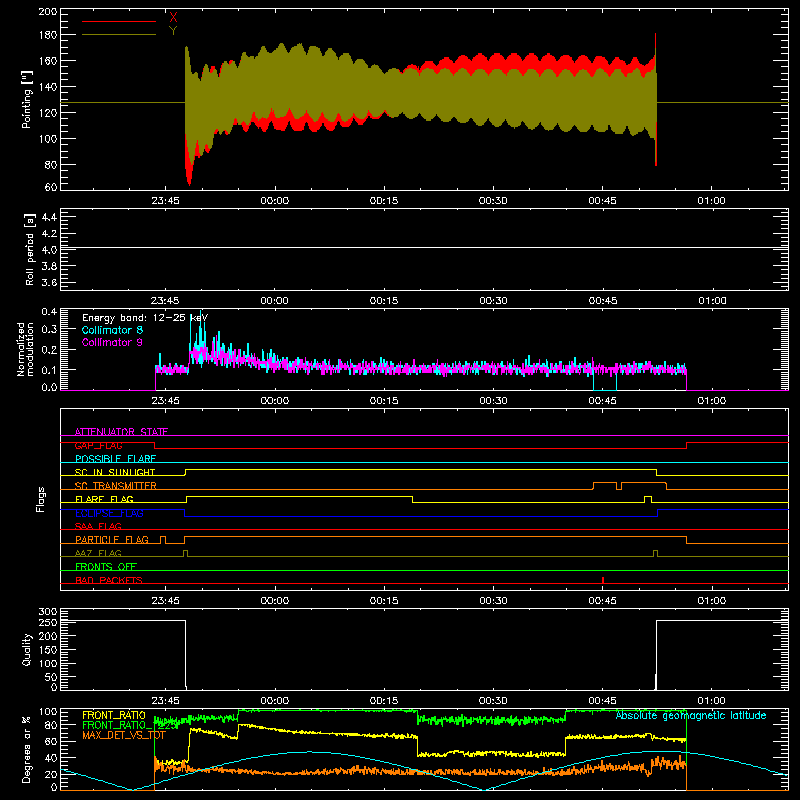Click the flare flag pulse near 00:51

[648, 499]
